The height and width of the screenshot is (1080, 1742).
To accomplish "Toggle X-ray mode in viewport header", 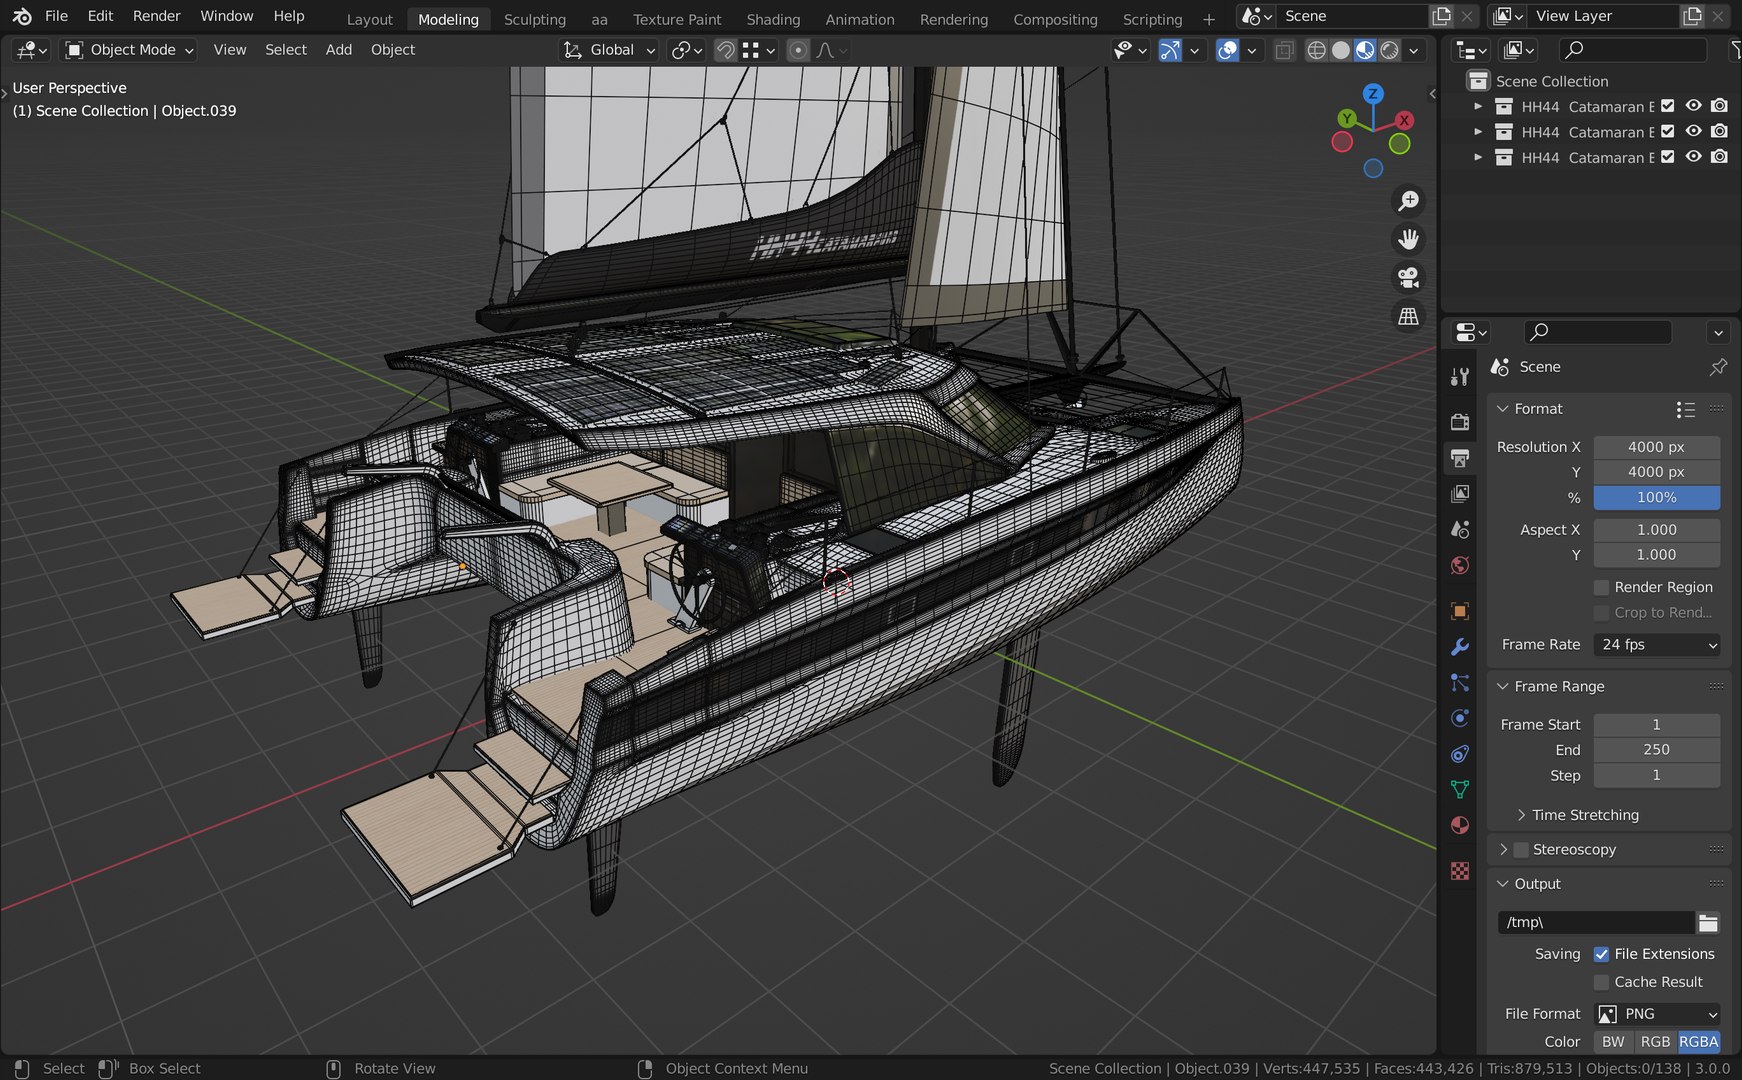I will pos(1284,50).
